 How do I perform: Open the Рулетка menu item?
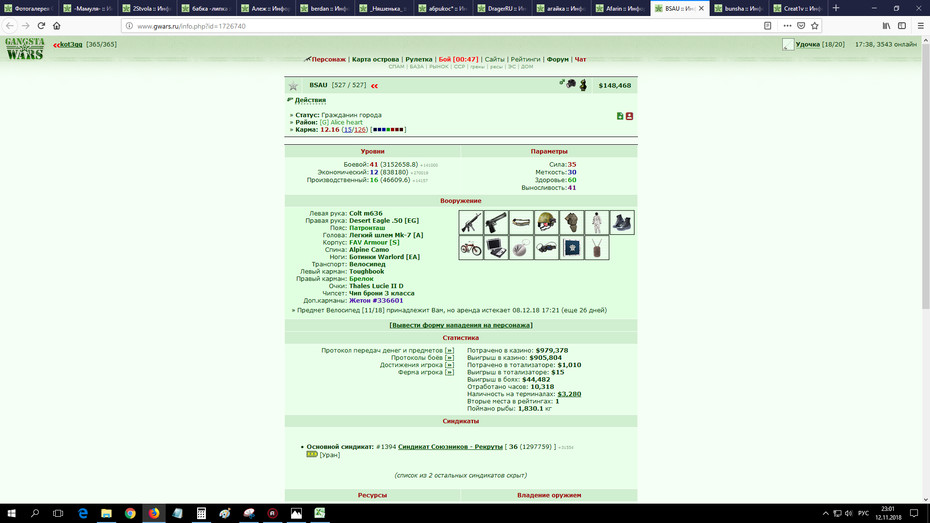(419, 59)
